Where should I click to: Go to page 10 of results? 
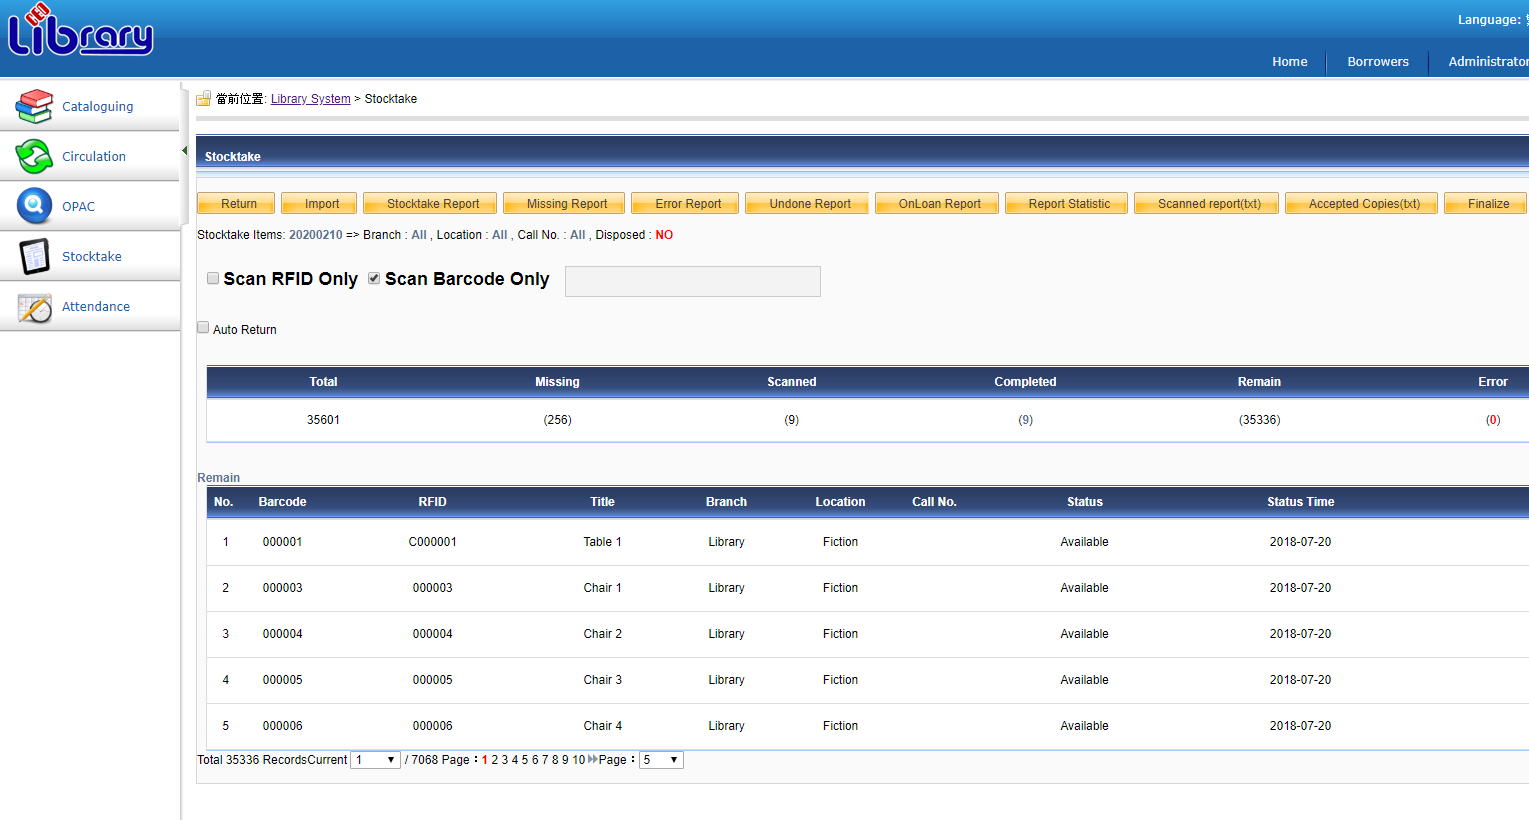578,760
